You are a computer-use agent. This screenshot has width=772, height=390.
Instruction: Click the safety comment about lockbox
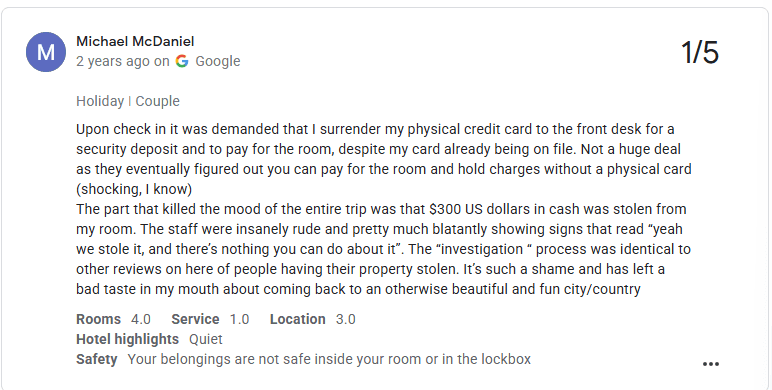(x=329, y=359)
